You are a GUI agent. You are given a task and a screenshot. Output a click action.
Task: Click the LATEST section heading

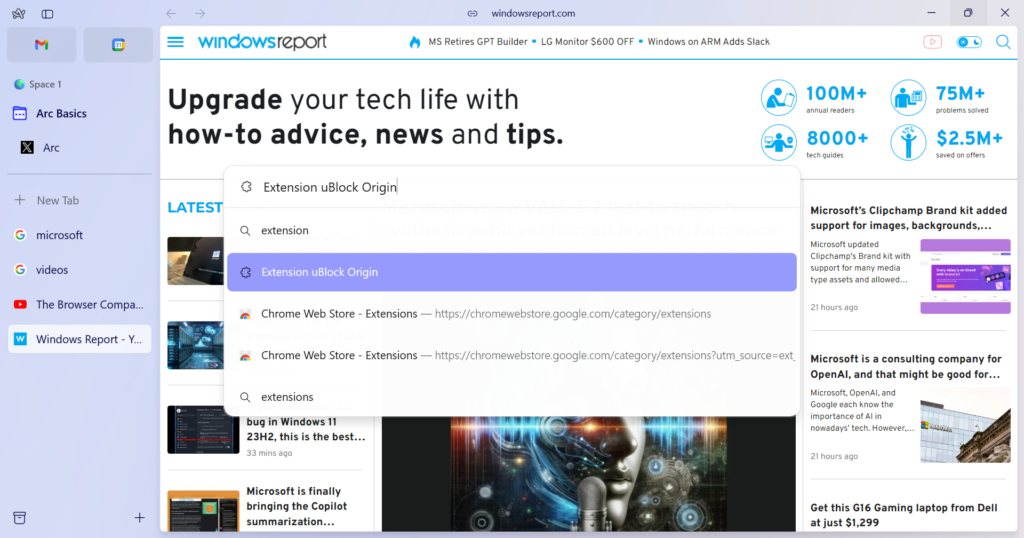(x=195, y=208)
